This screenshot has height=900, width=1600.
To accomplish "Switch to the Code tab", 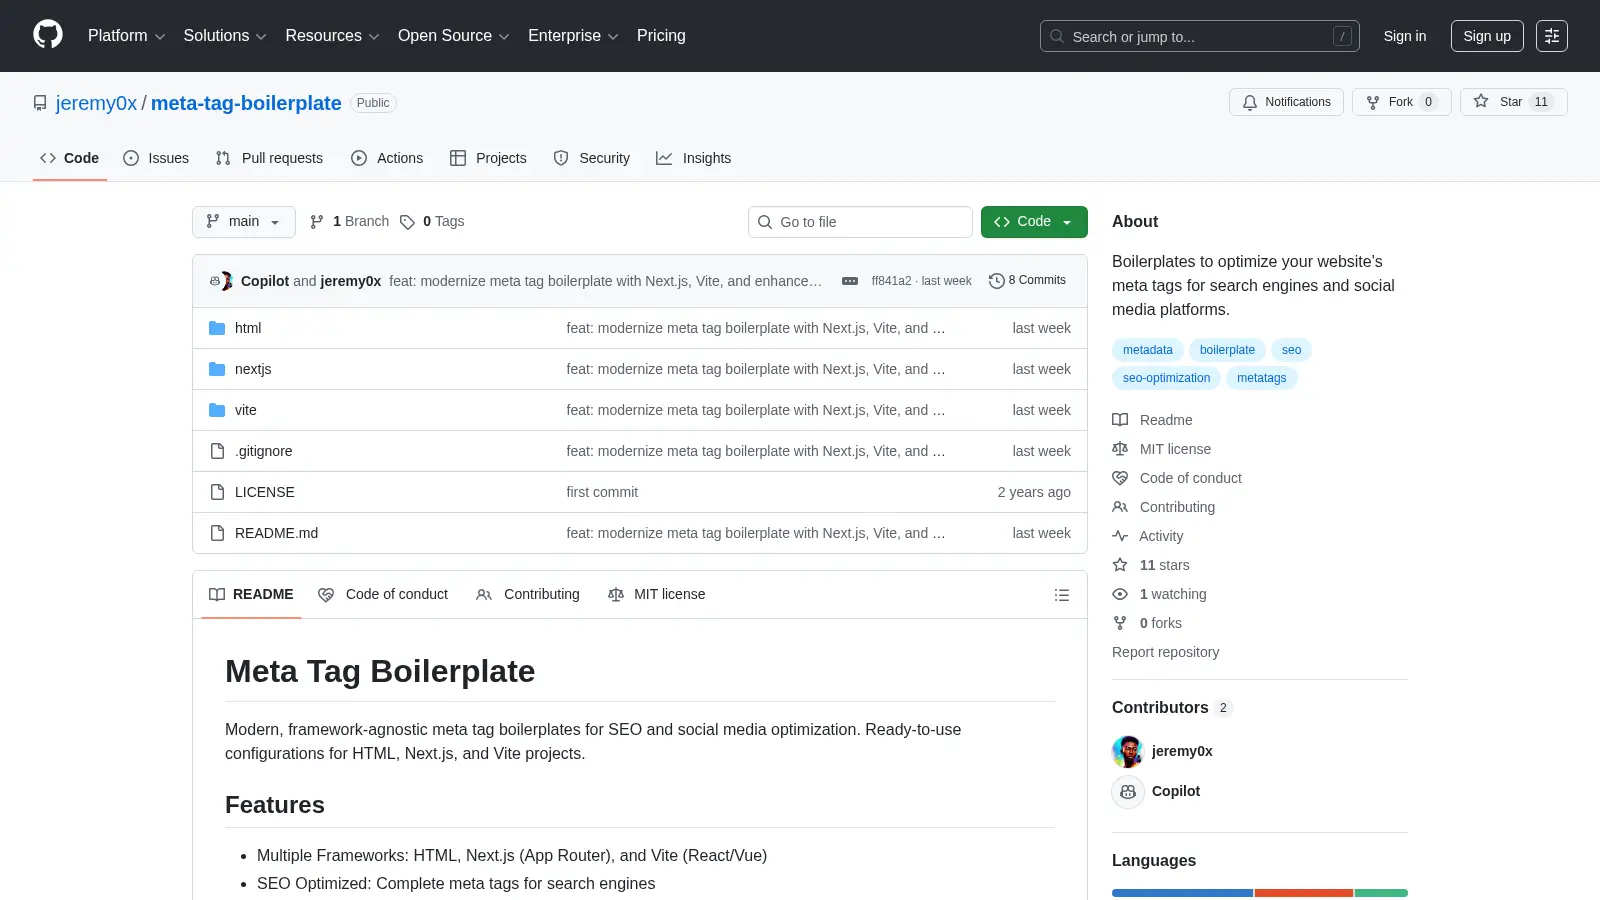I will (70, 158).
